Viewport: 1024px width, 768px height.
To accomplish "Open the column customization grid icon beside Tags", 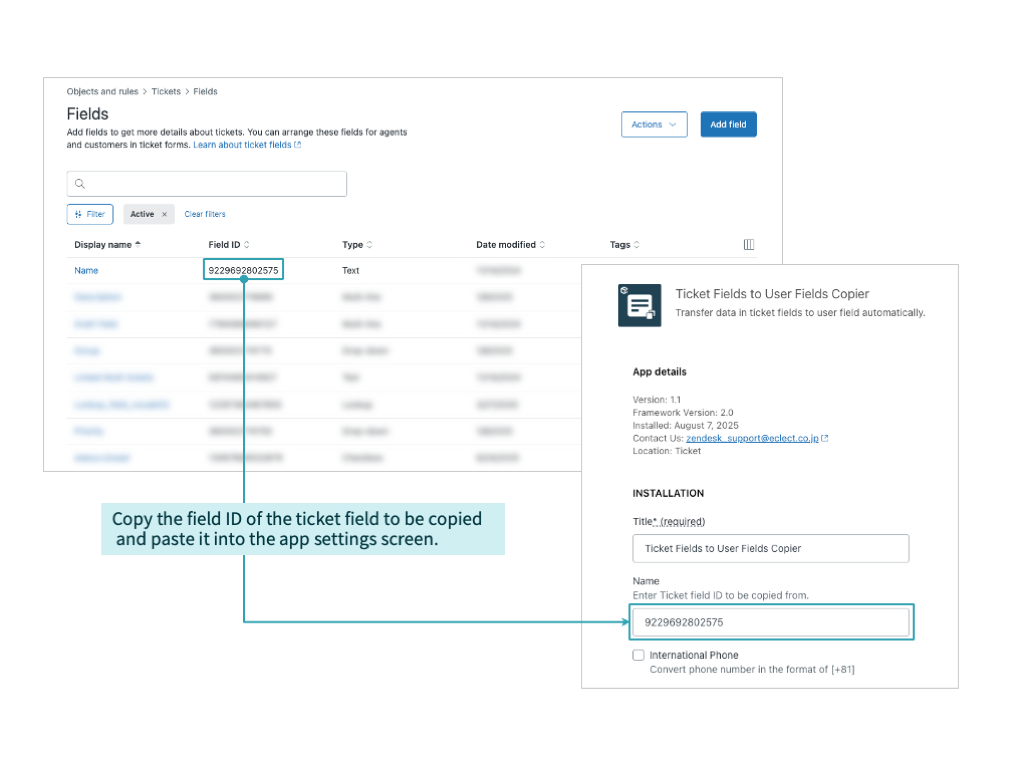I will pyautogui.click(x=749, y=244).
